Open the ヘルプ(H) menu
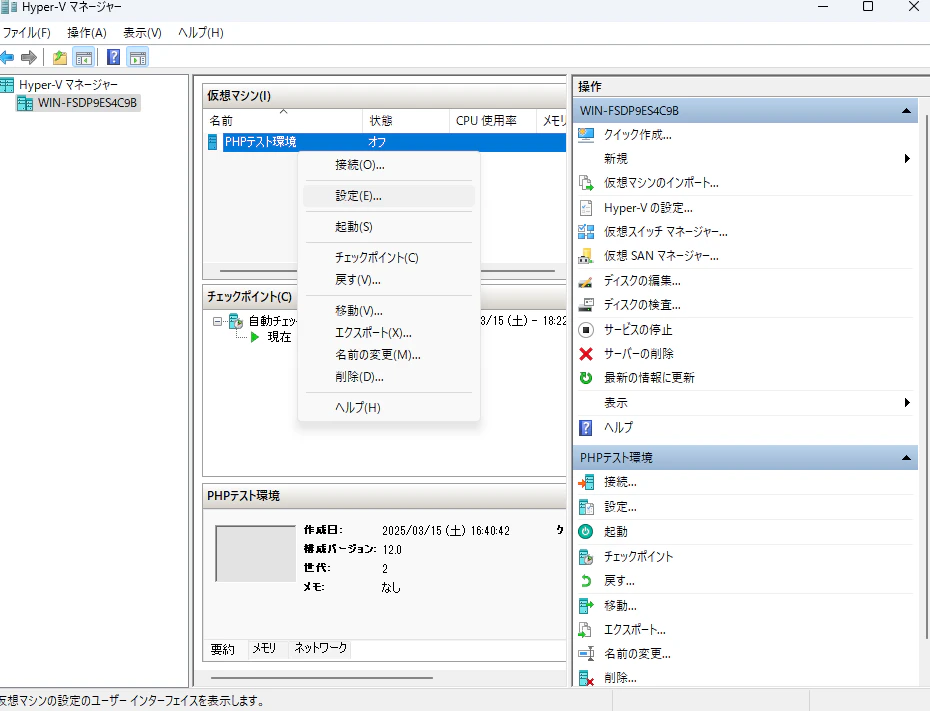The width and height of the screenshot is (930, 711). click(x=200, y=33)
